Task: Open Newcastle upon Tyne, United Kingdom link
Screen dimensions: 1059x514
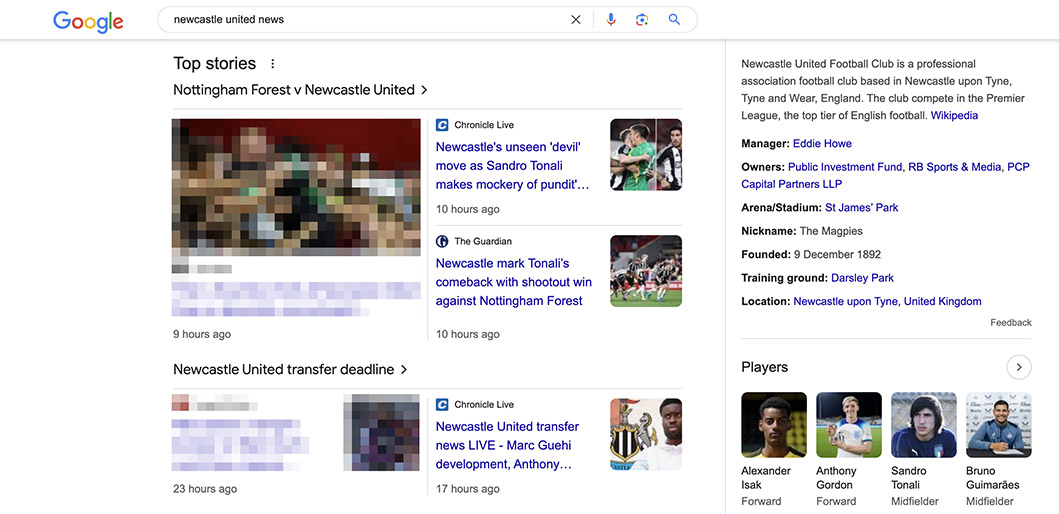Action: [x=887, y=301]
